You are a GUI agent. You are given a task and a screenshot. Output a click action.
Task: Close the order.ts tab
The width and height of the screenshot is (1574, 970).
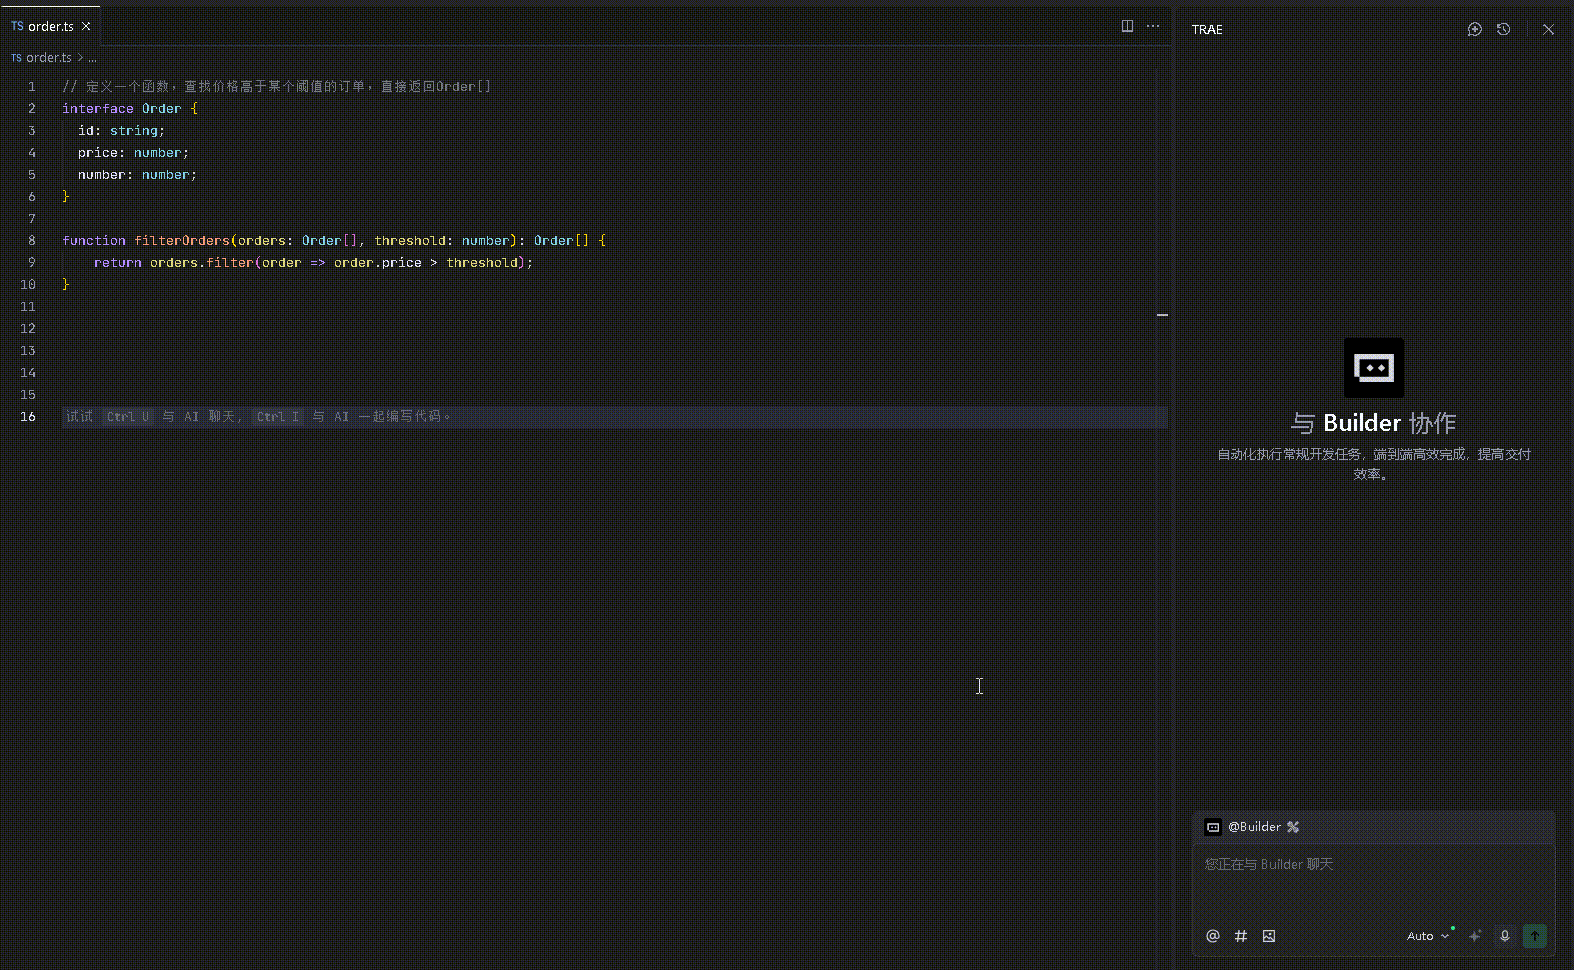click(x=86, y=26)
